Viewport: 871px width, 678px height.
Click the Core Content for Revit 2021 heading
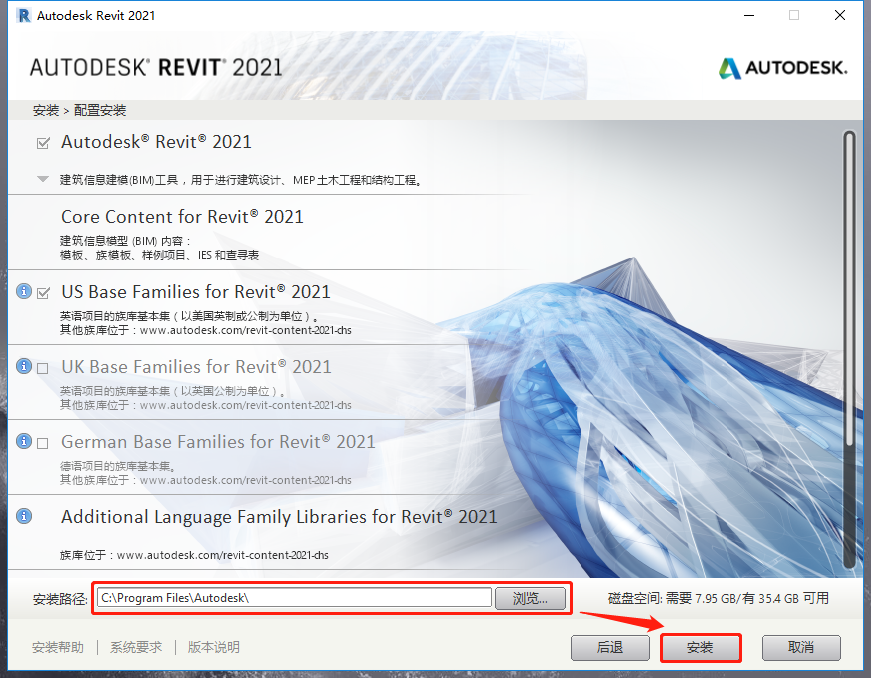pyautogui.click(x=182, y=217)
